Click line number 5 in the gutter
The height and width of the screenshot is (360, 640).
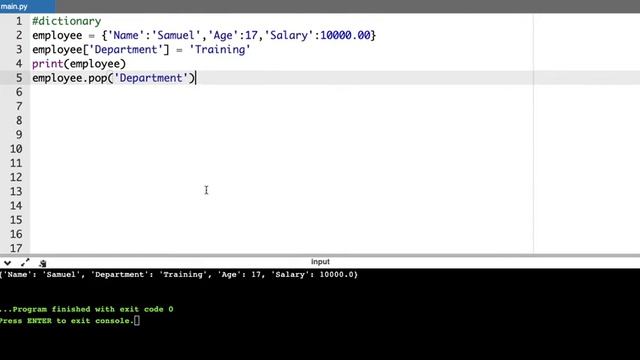click(x=19, y=78)
